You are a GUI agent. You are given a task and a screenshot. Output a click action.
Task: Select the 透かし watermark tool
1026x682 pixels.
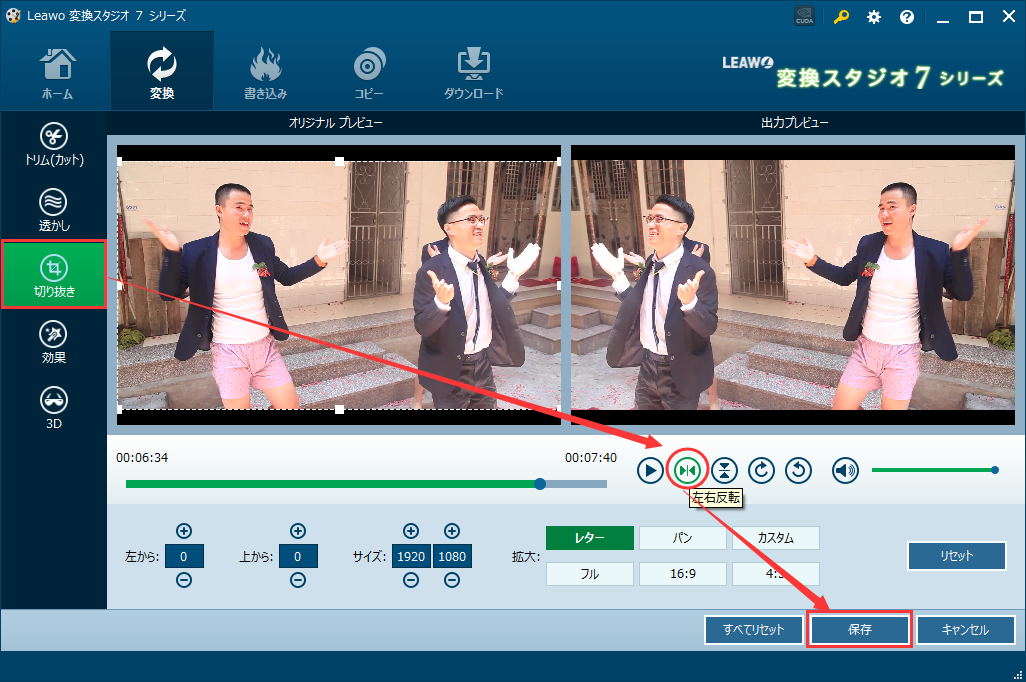(x=53, y=210)
